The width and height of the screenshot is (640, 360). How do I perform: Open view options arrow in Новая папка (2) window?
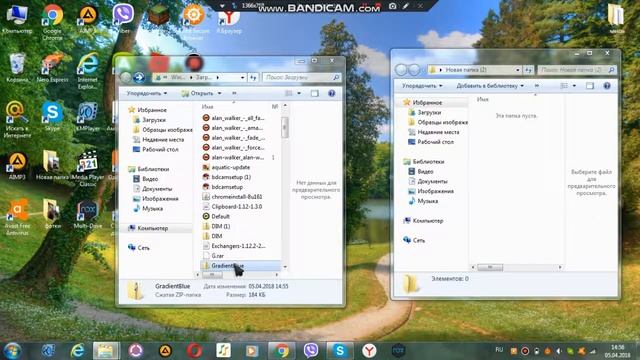574,86
